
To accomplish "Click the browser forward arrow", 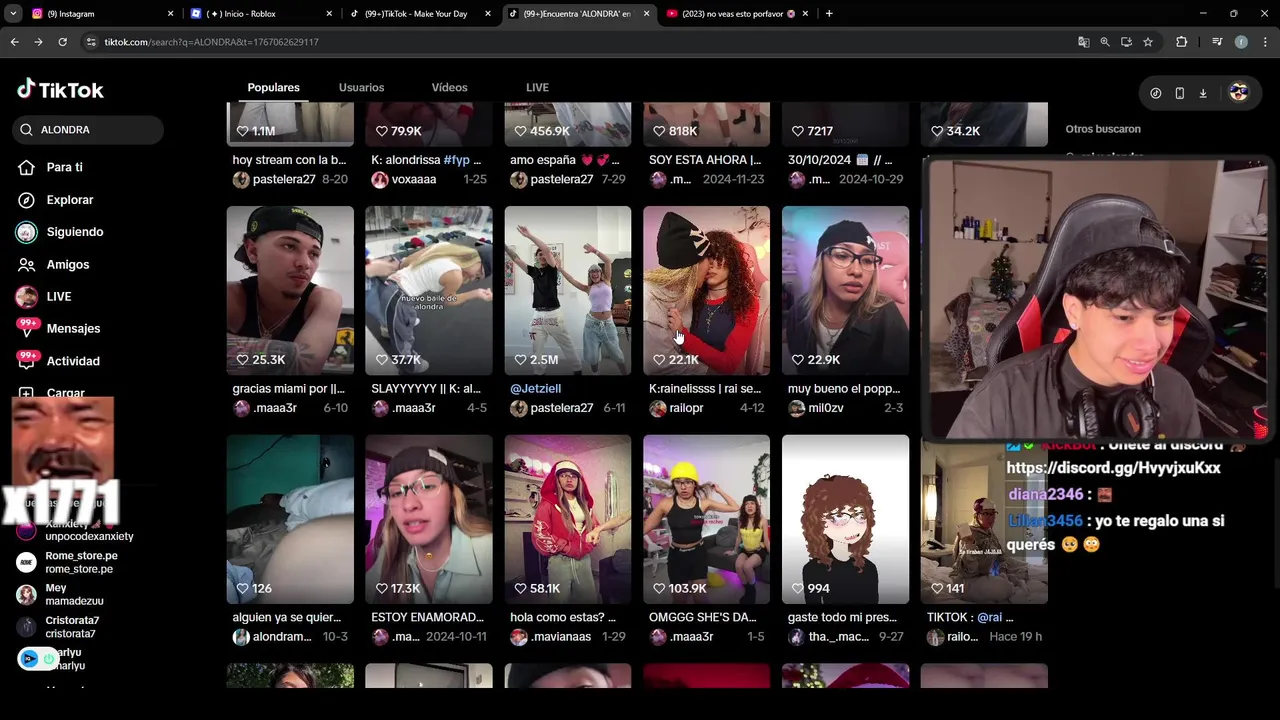I will click(x=38, y=42).
